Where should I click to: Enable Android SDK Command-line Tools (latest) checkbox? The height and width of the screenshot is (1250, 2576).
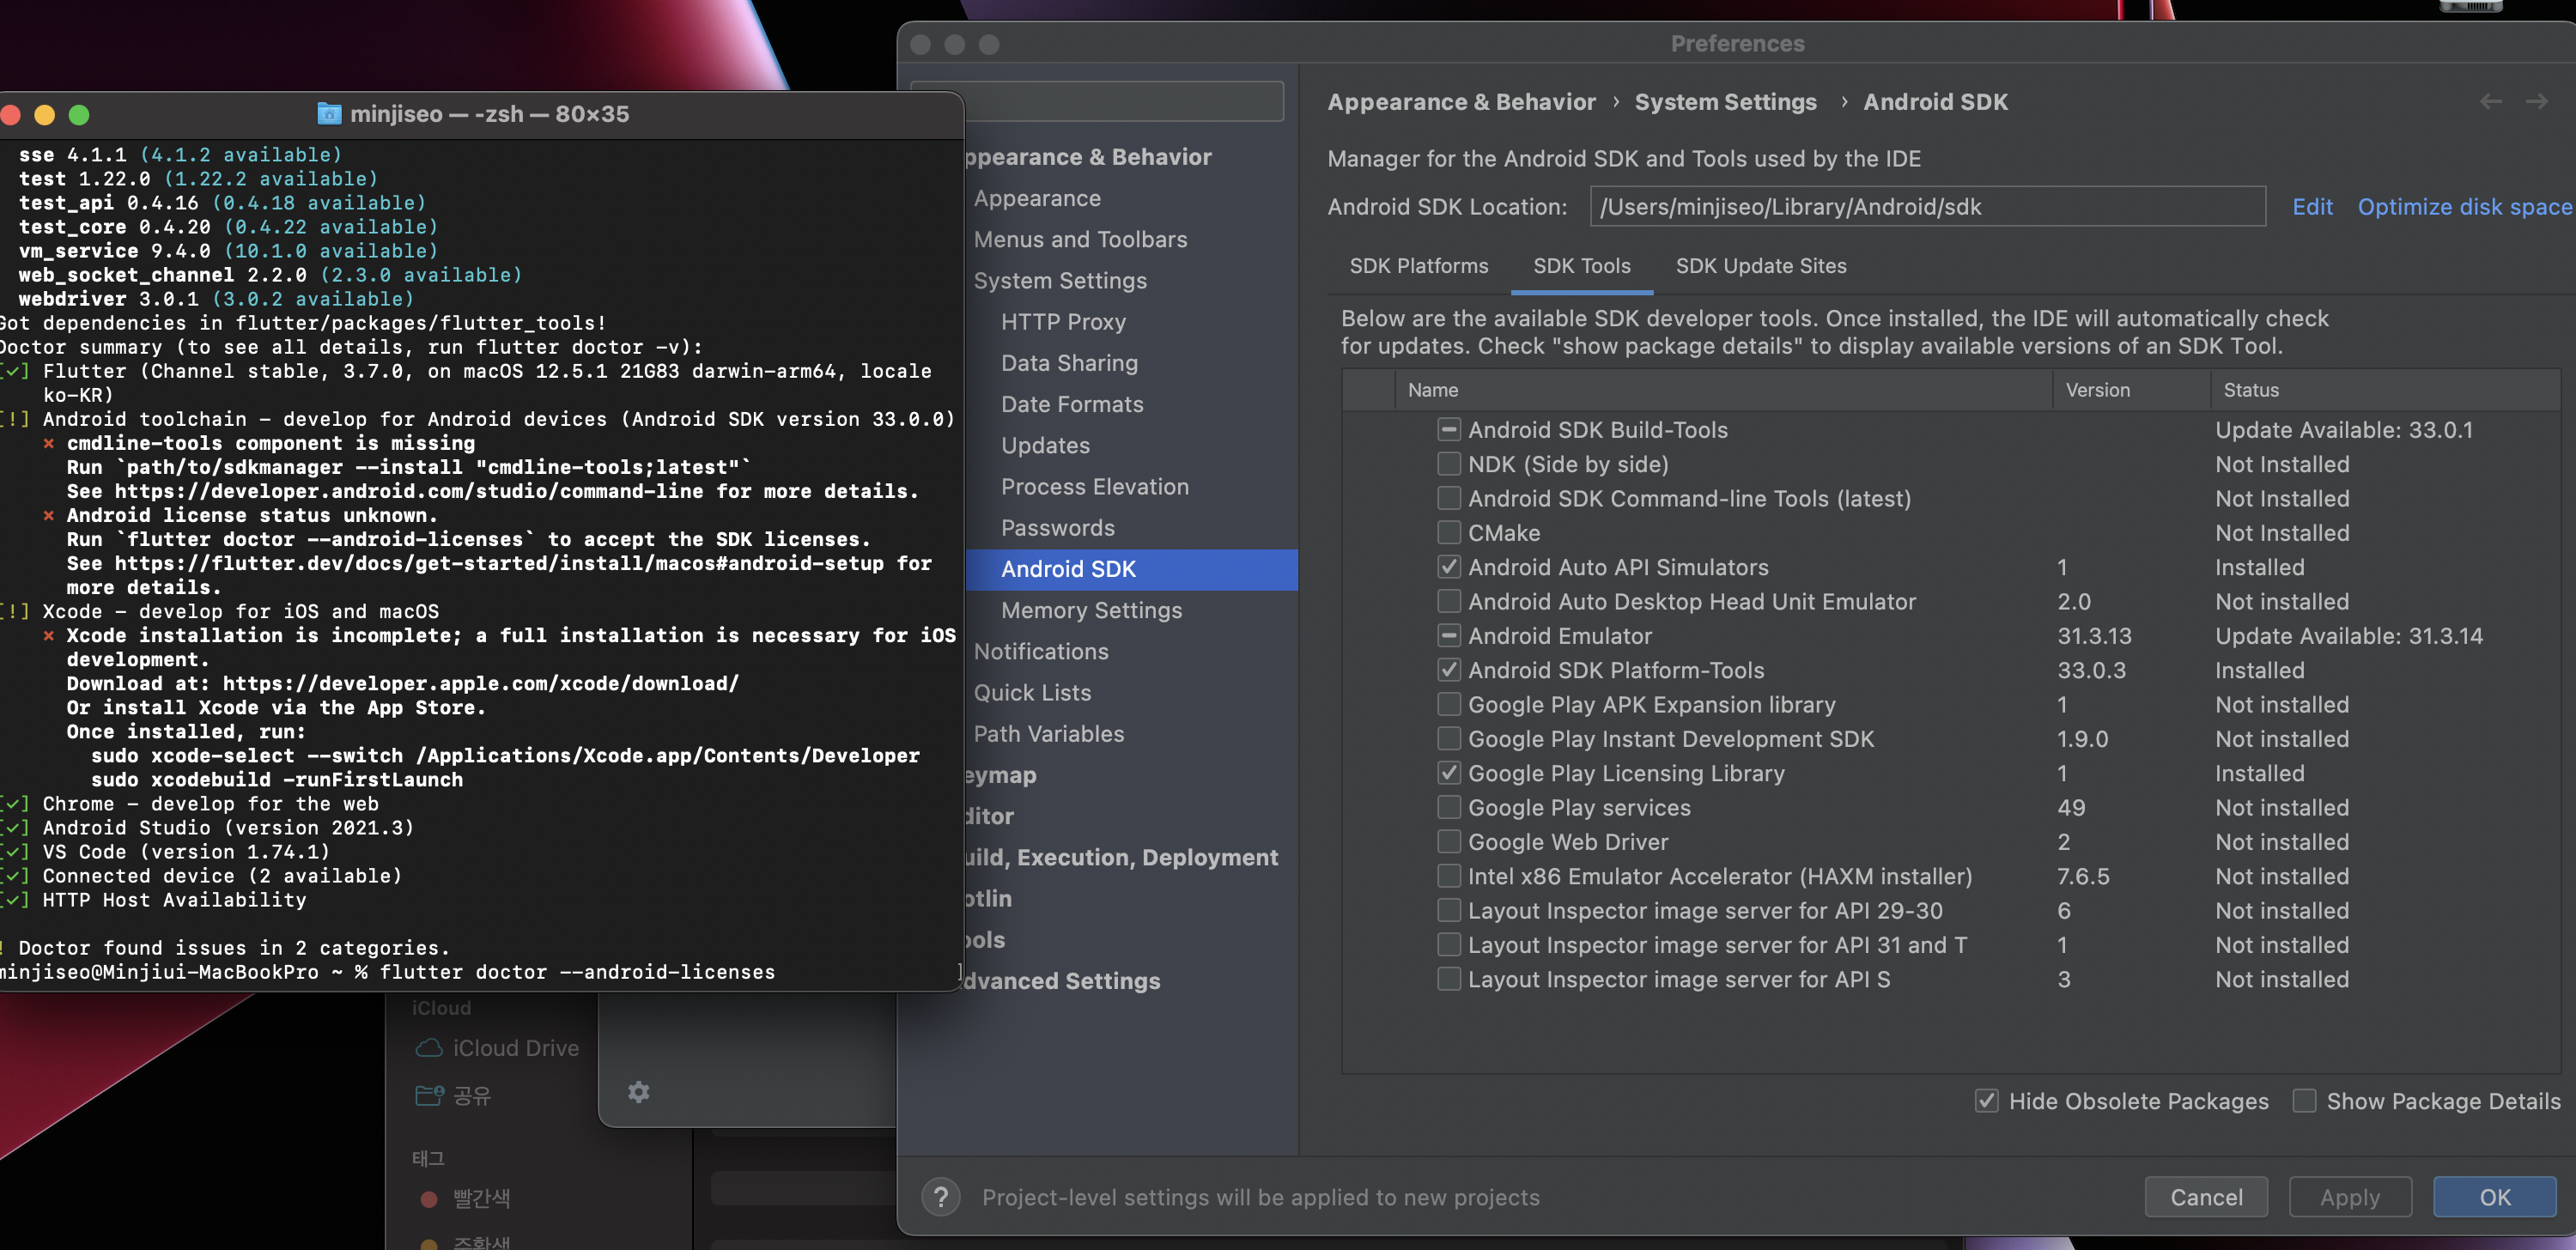(x=1448, y=498)
